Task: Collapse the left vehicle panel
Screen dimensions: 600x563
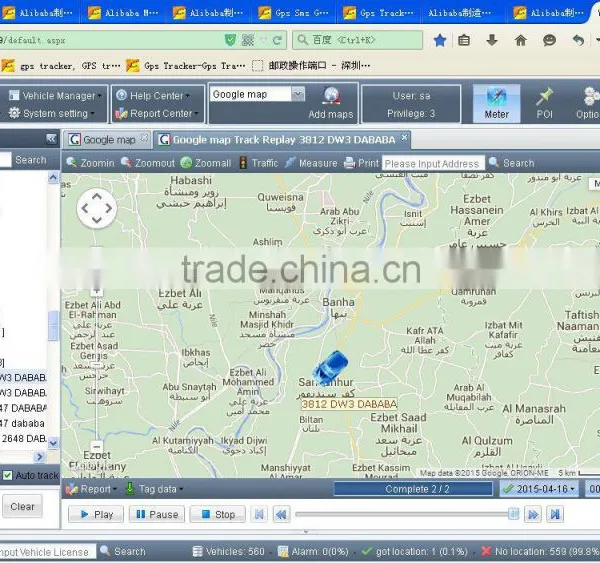Action: pos(51,139)
